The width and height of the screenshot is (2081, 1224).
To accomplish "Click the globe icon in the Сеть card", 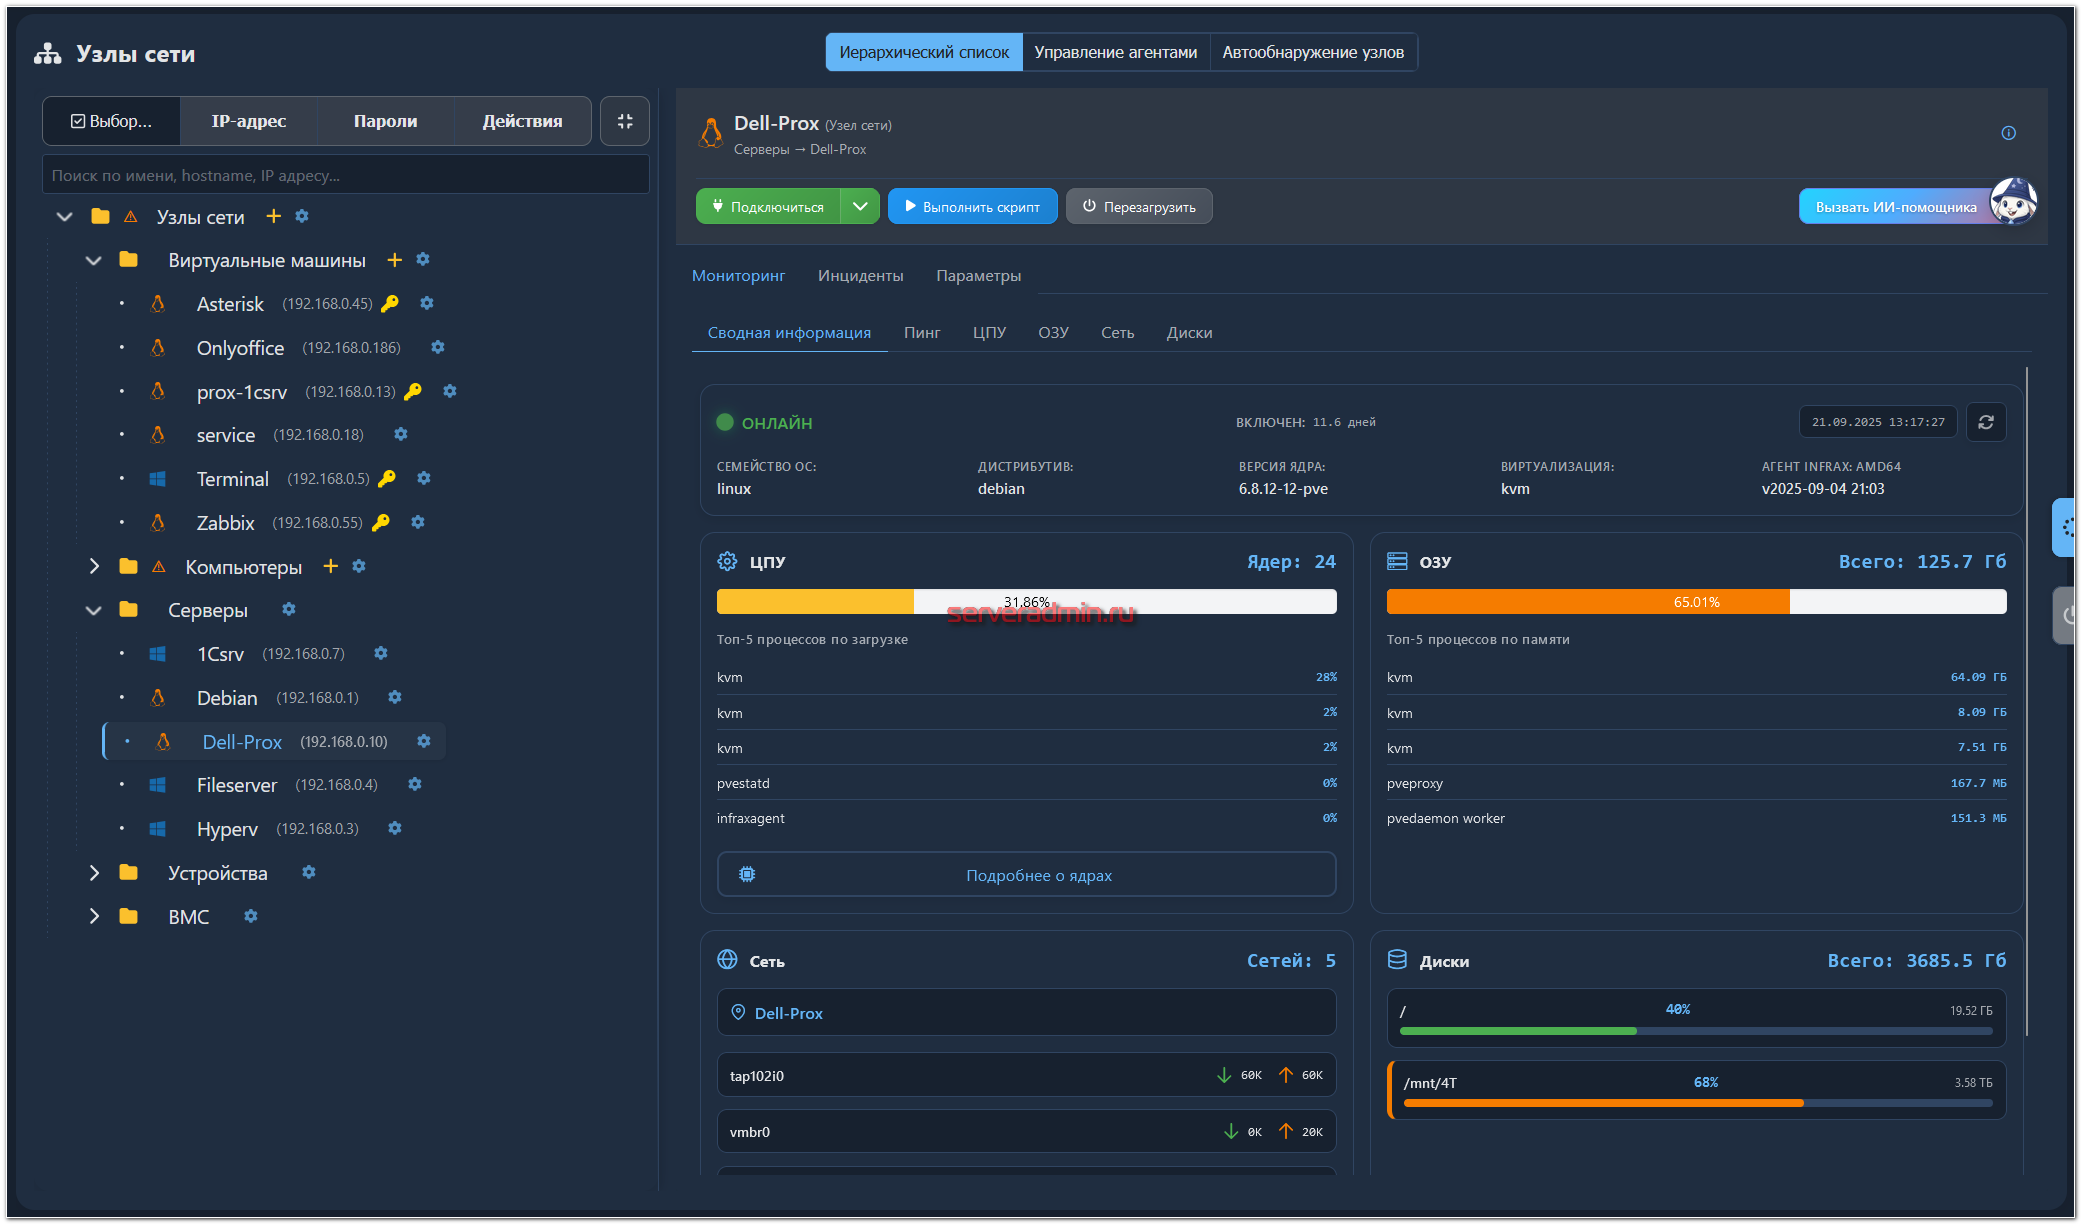I will (x=727, y=960).
